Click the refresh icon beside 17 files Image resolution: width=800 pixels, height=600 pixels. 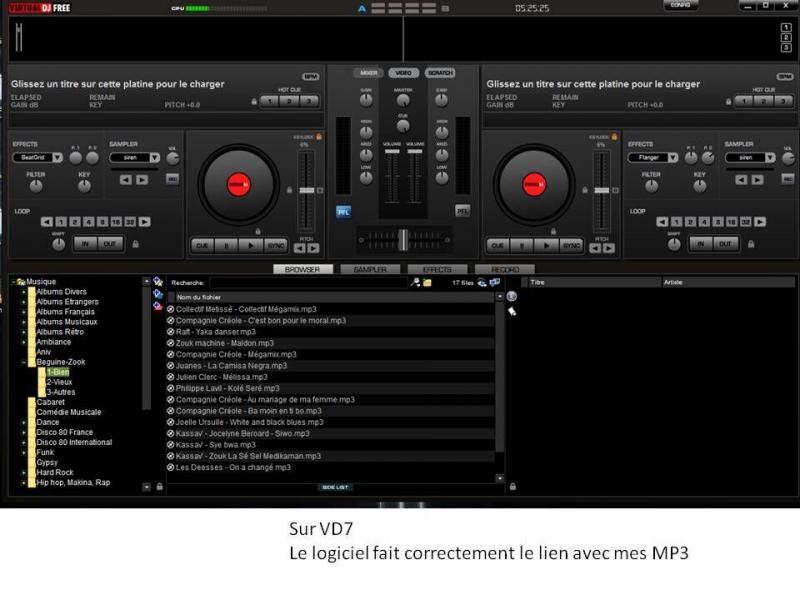coord(482,283)
